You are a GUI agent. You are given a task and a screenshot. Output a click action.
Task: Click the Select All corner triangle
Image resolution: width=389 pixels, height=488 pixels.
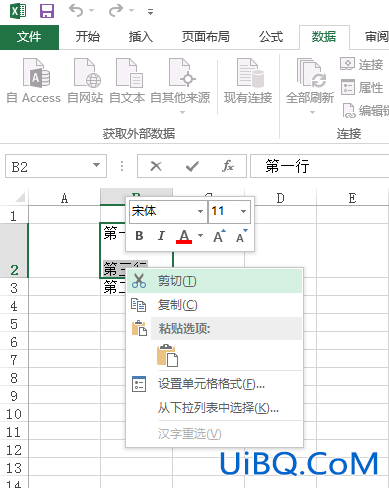coord(20,197)
